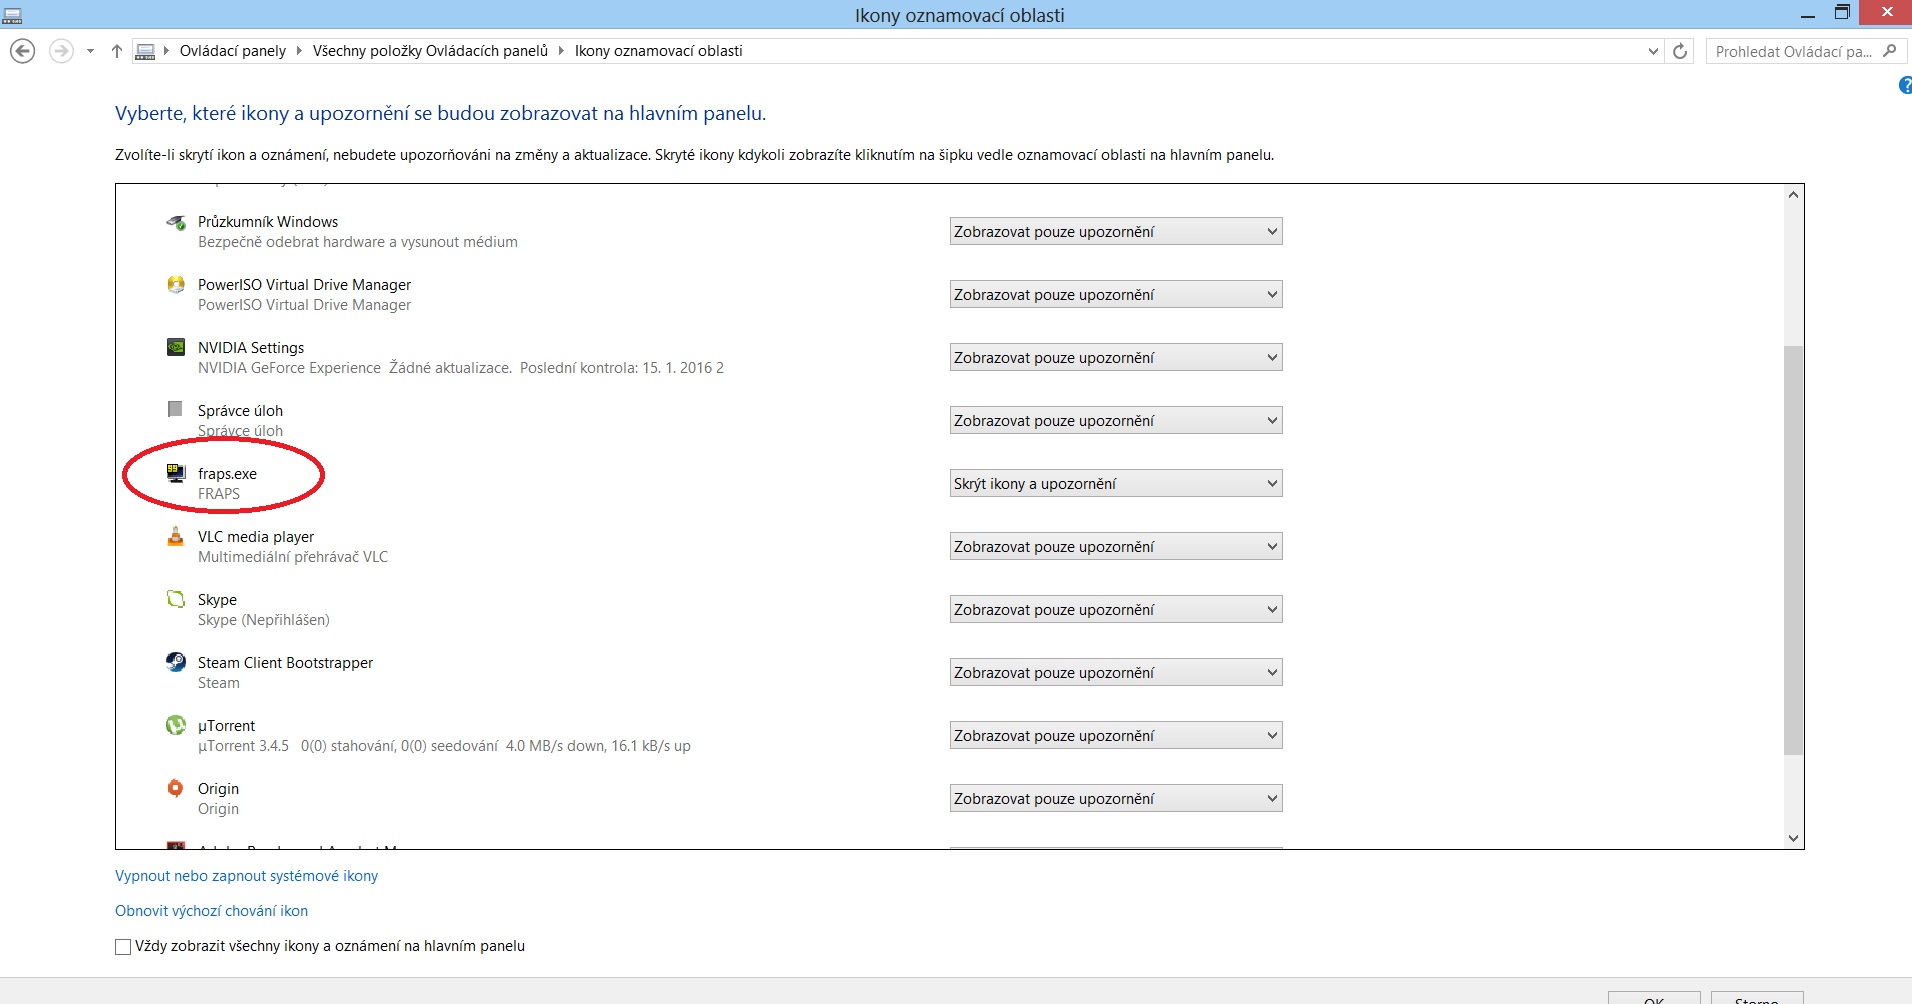Click the µTorrent 3.4.5 download status text

pyautogui.click(x=444, y=746)
